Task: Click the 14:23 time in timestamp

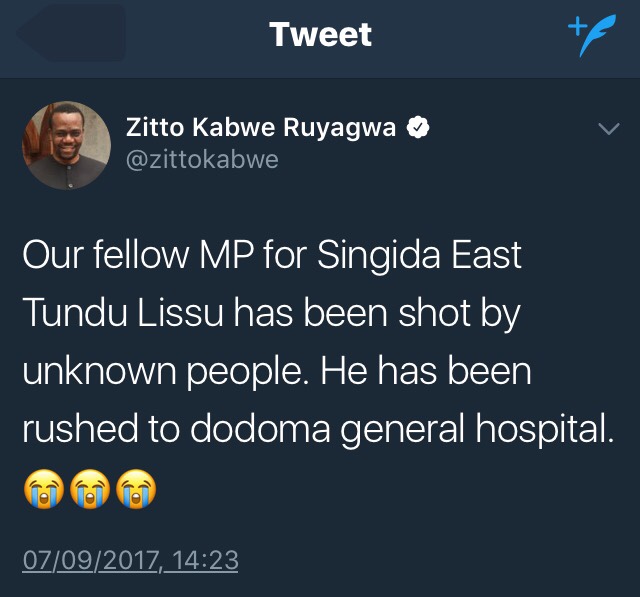Action: [x=205, y=560]
